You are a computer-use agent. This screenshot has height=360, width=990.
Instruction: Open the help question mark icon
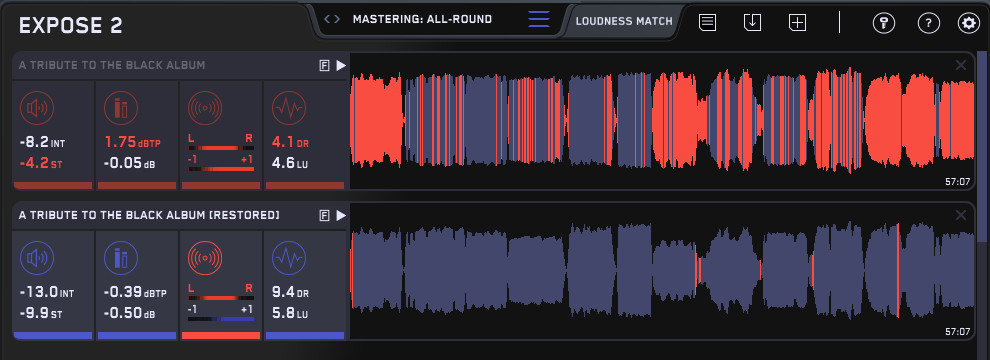coord(929,23)
